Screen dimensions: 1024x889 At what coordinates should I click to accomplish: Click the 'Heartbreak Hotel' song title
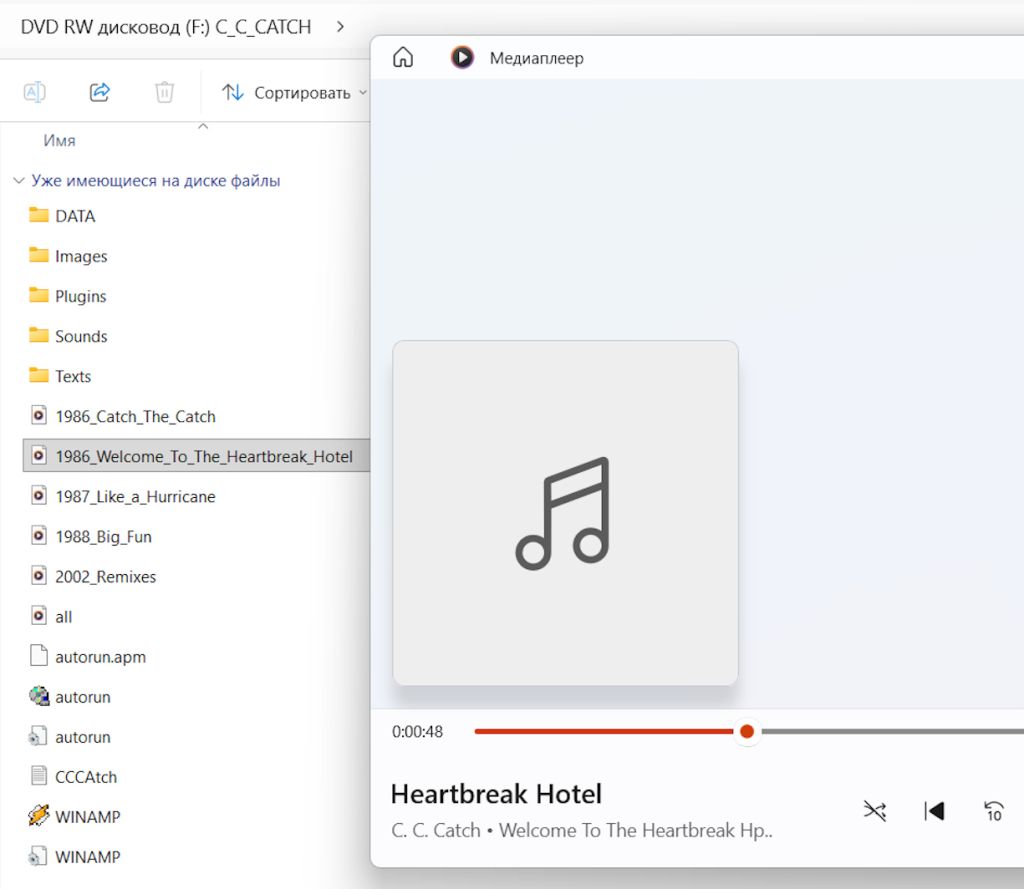coord(496,794)
